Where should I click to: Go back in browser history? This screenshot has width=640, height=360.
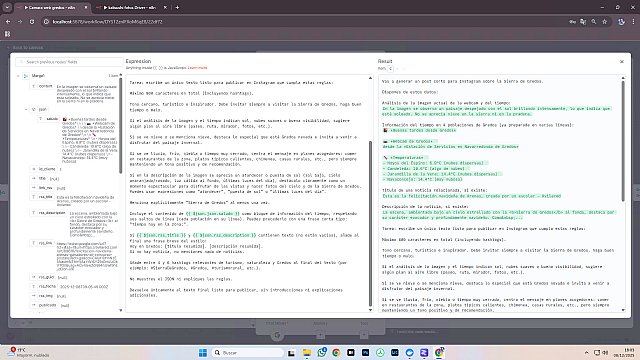tap(8, 22)
